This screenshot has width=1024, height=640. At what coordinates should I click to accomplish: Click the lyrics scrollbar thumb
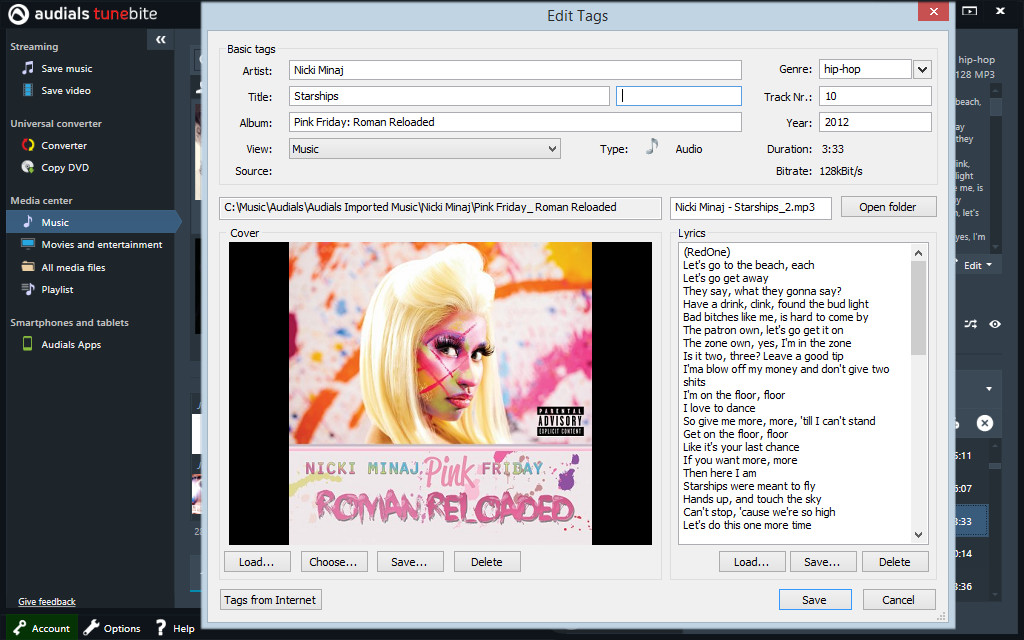tap(918, 308)
